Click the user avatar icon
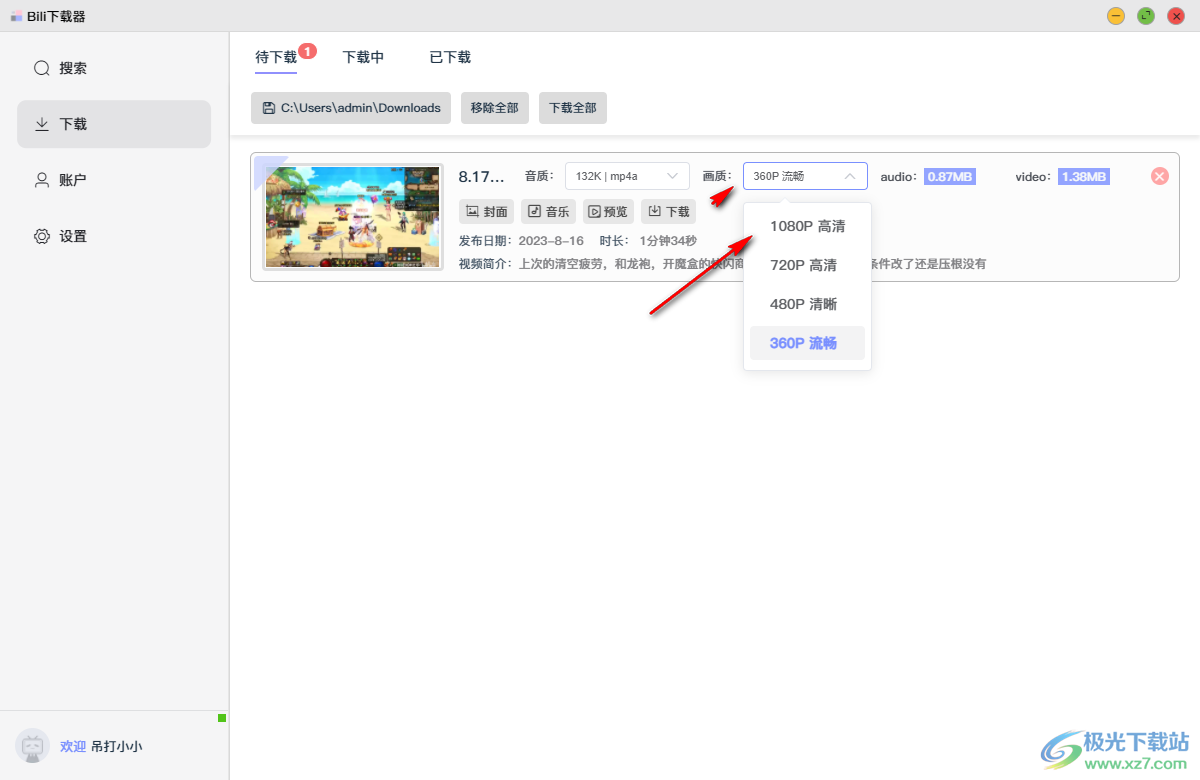This screenshot has width=1200, height=780. [x=33, y=746]
